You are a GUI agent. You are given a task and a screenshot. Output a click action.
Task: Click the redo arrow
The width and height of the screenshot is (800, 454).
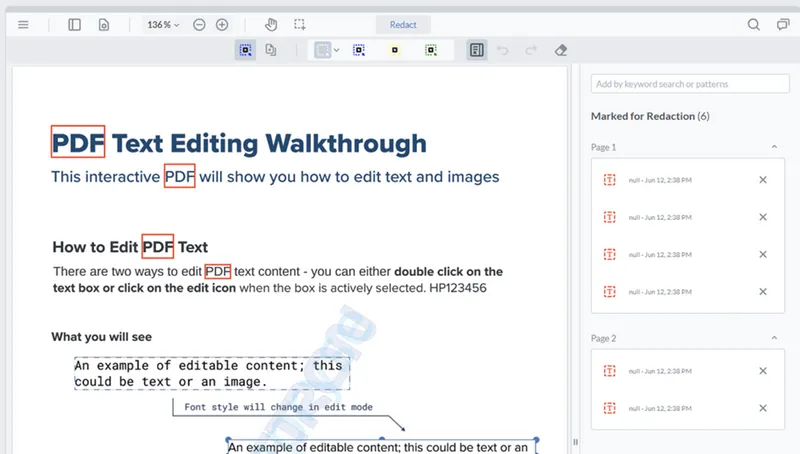(x=531, y=50)
